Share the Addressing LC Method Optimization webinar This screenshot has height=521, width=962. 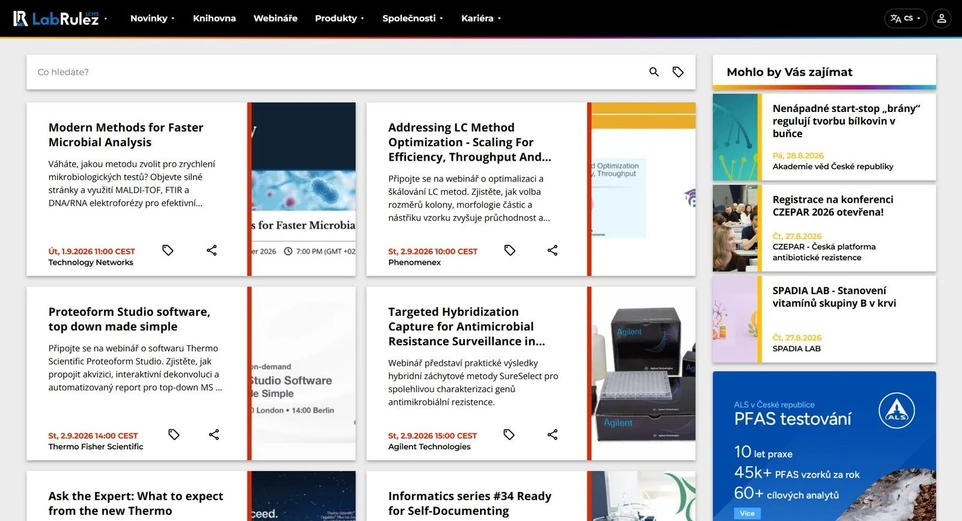(x=553, y=250)
